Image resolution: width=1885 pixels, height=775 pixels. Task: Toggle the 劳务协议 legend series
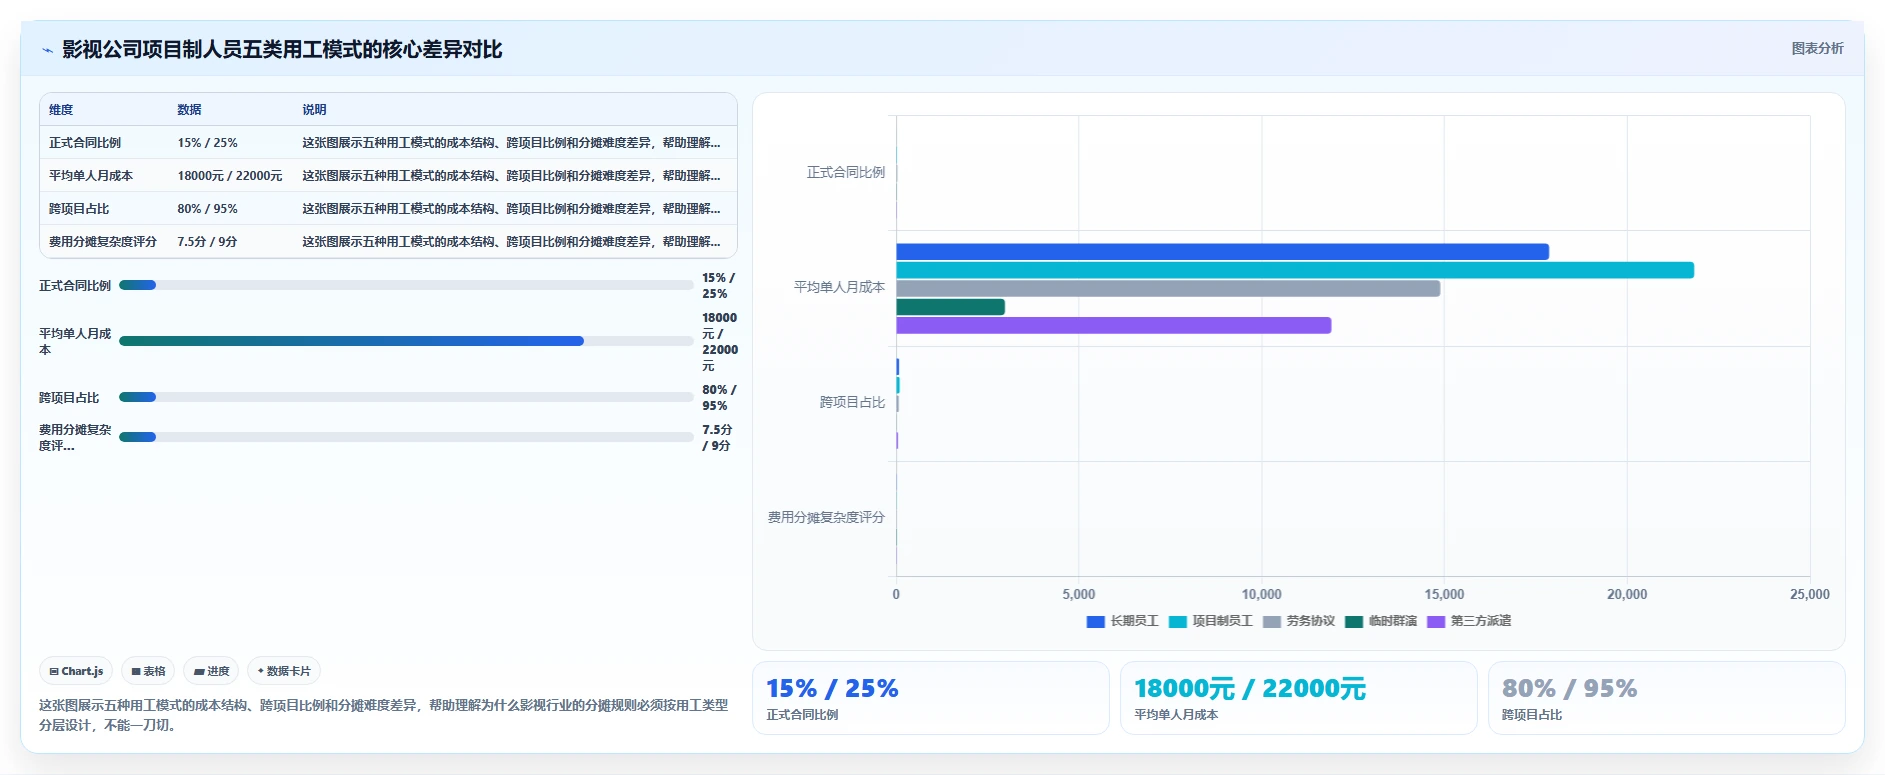(x=1298, y=621)
